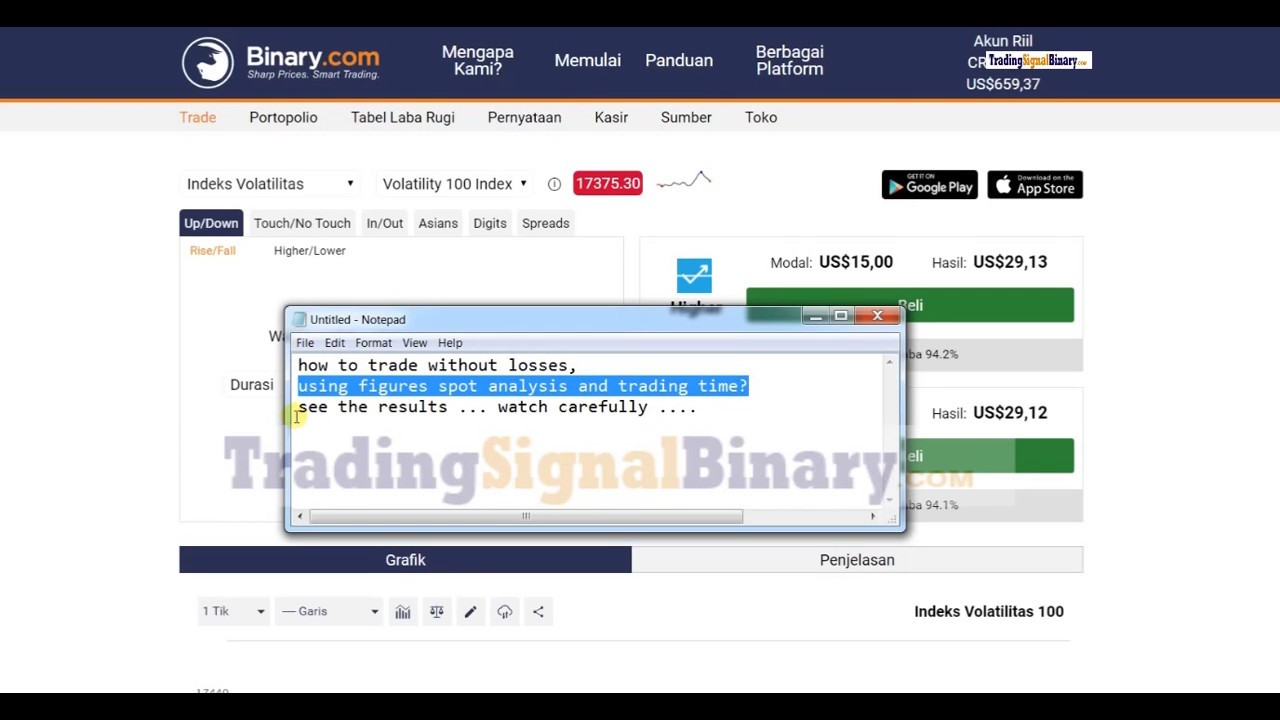This screenshot has width=1280, height=720.
Task: Select the Spreads trade tab
Action: (546, 223)
